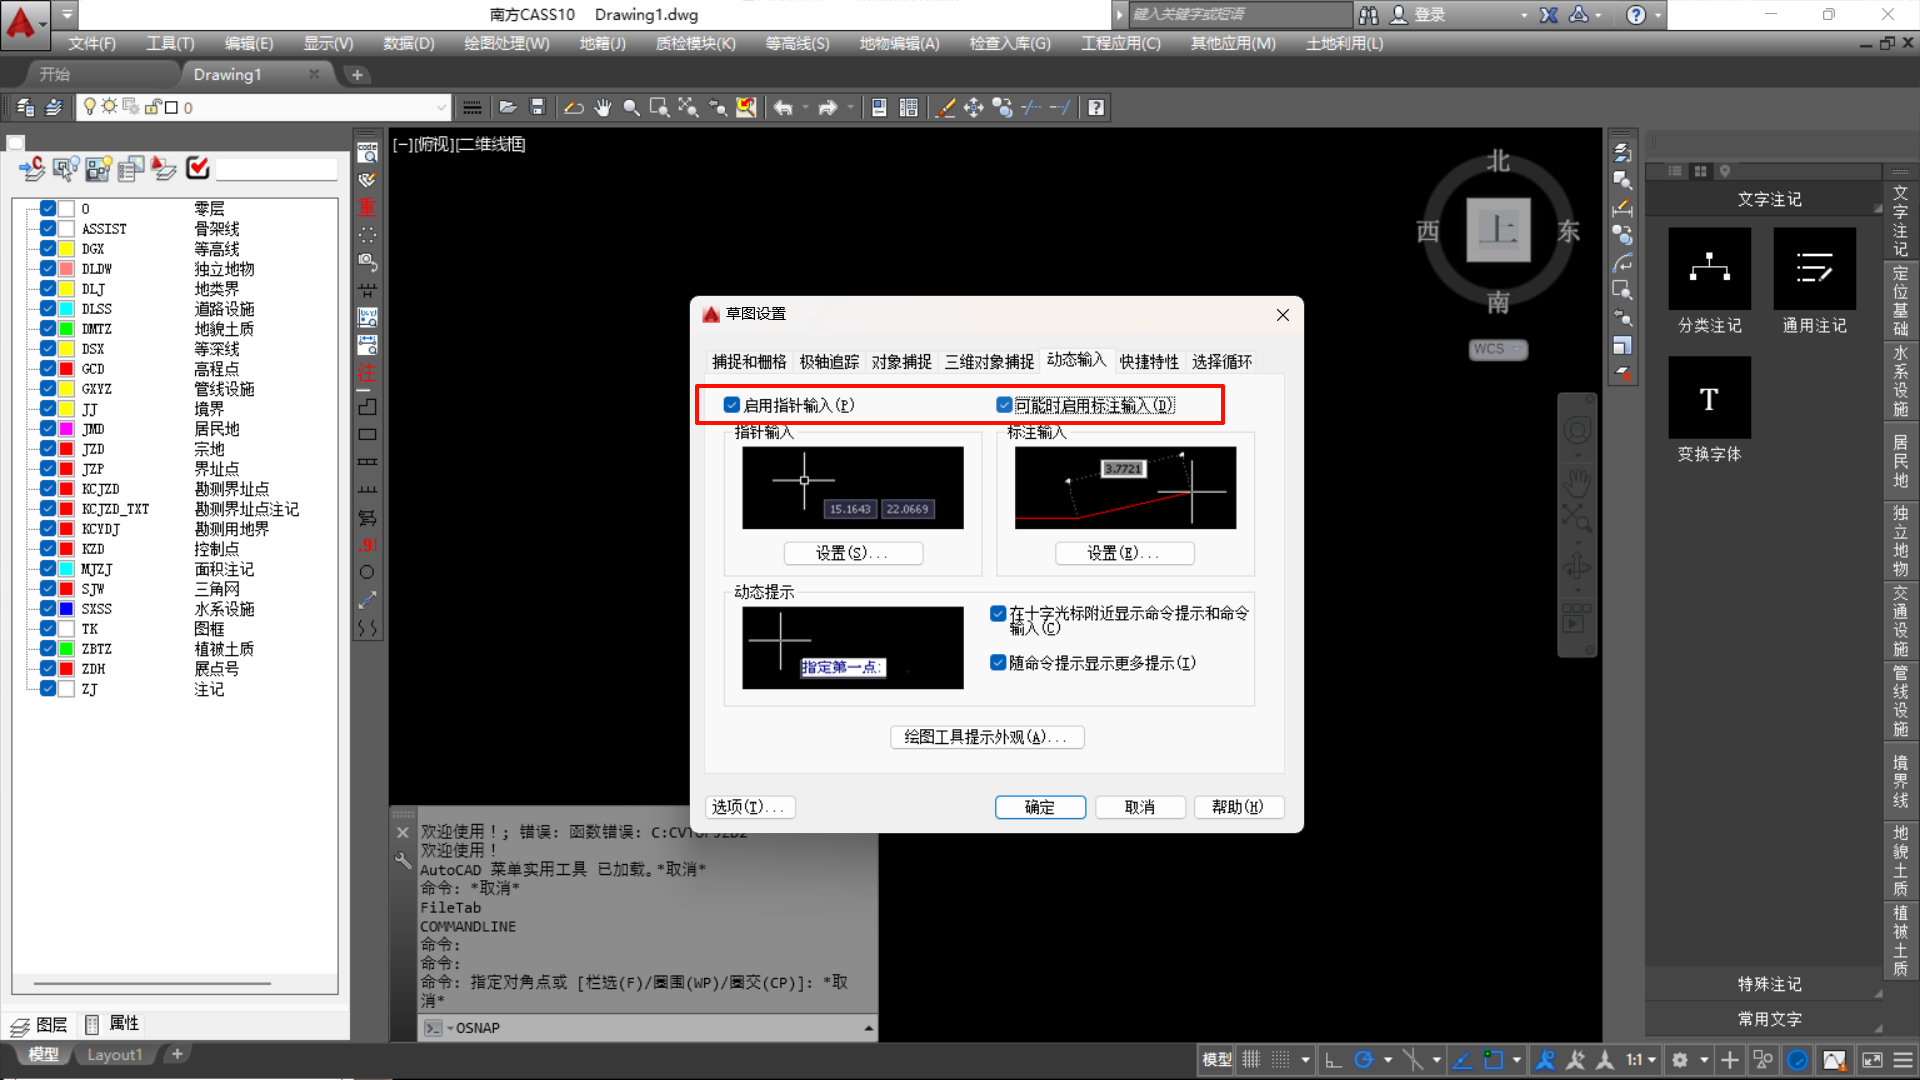Open 分类注记 annotation tool
This screenshot has height=1080, width=1920.
(1709, 269)
